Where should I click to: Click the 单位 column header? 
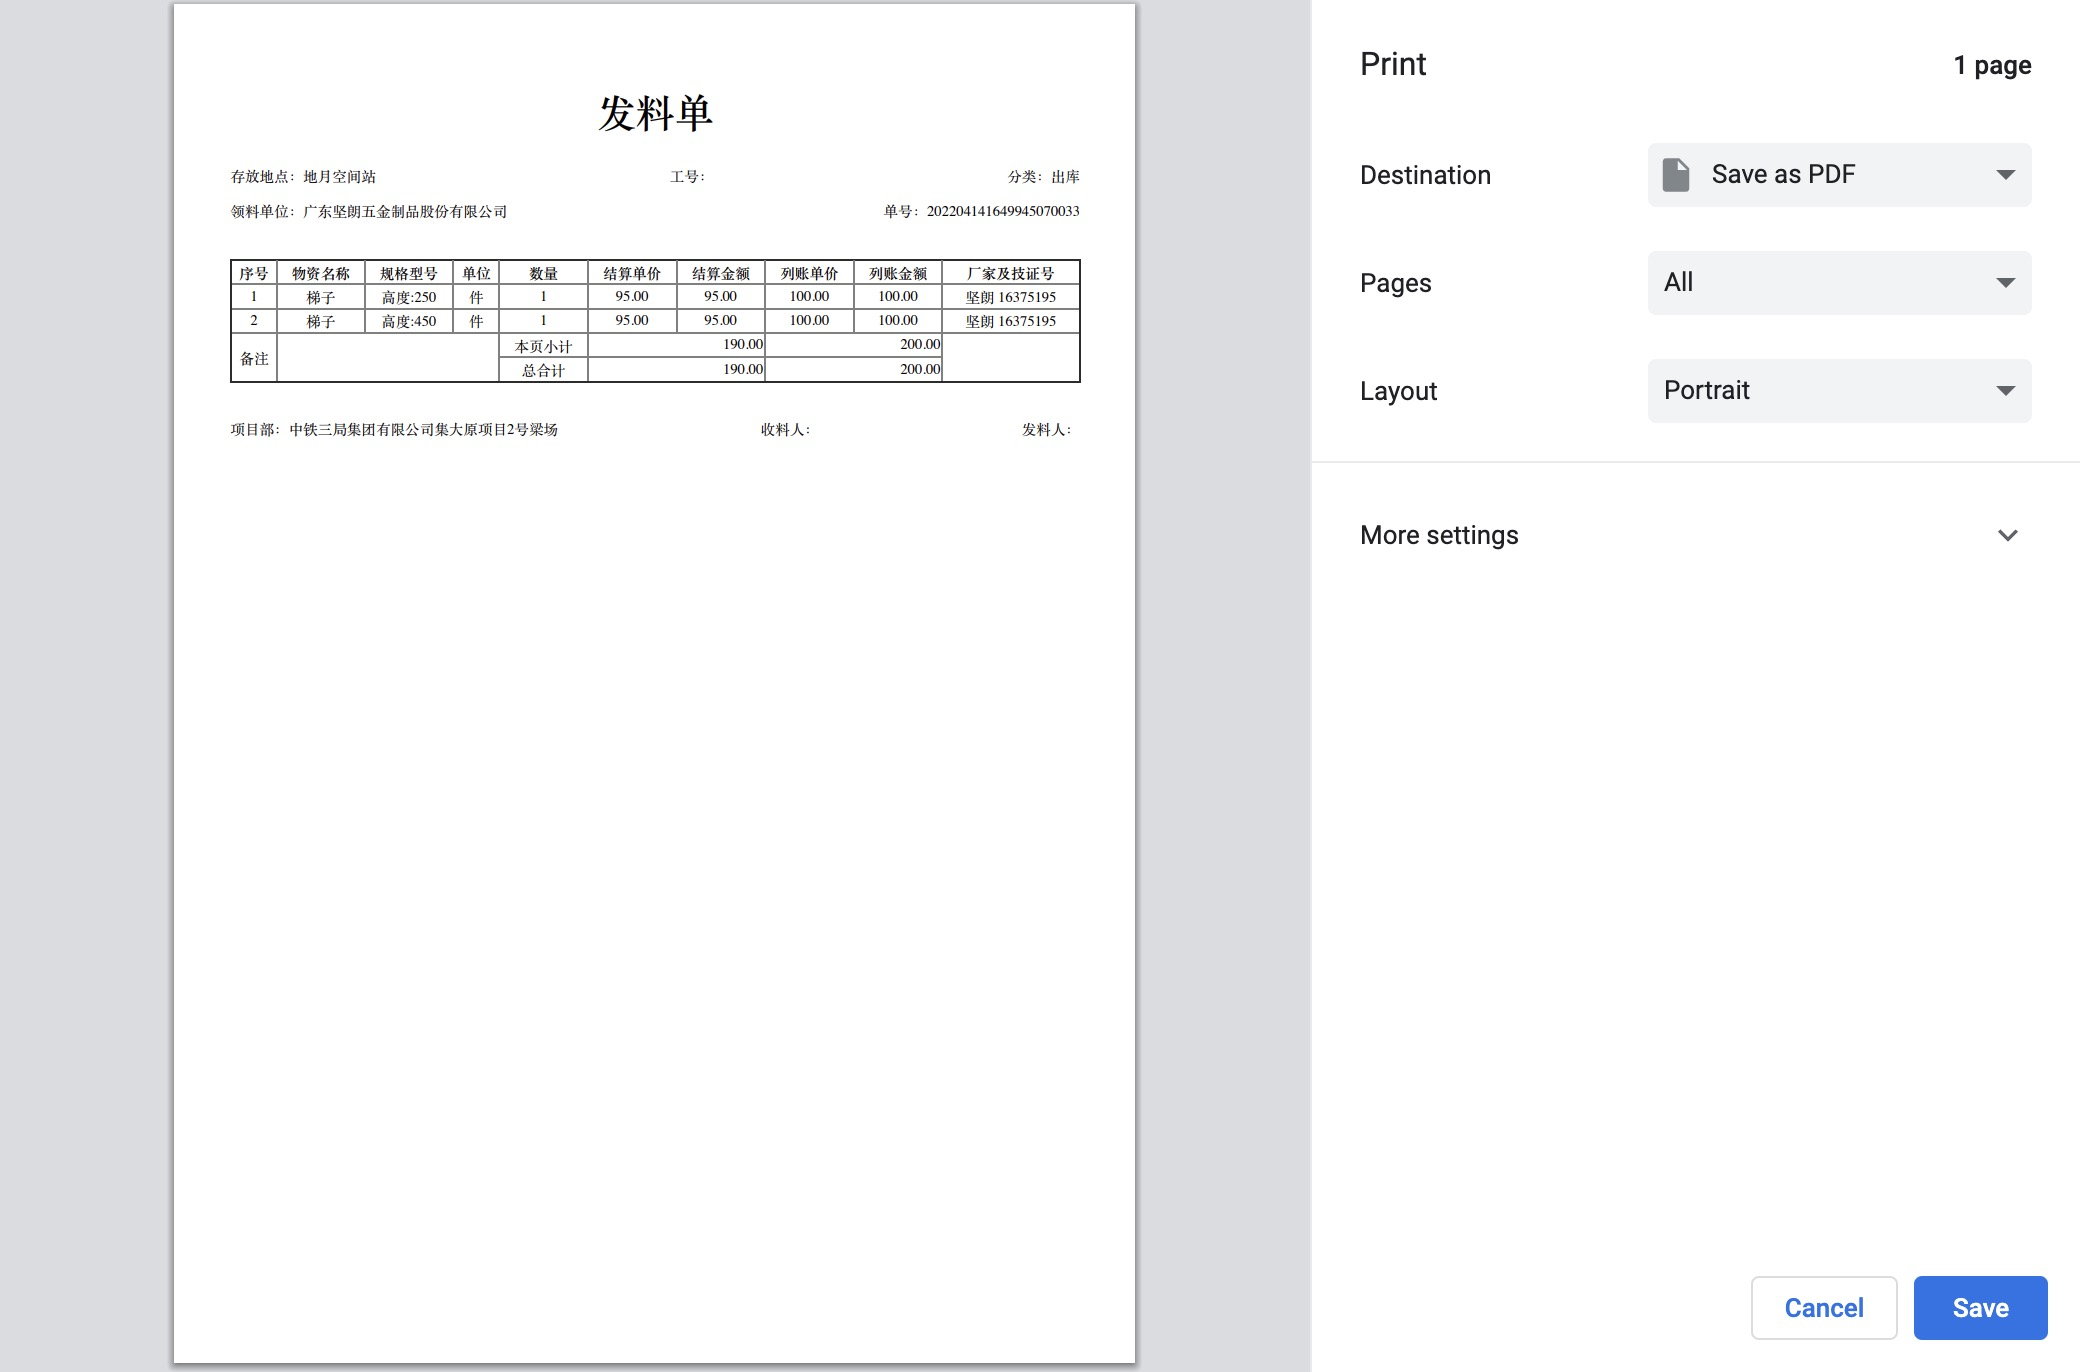(x=476, y=273)
